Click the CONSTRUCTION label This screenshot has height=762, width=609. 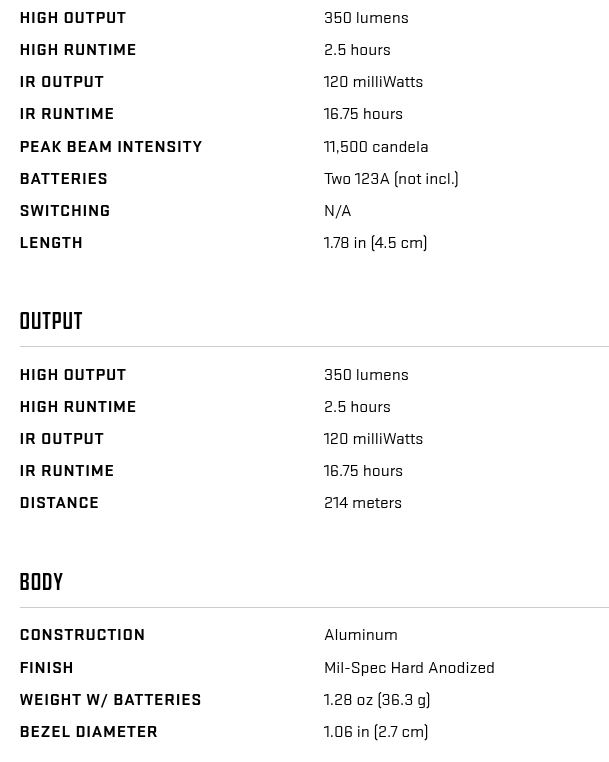(x=83, y=635)
